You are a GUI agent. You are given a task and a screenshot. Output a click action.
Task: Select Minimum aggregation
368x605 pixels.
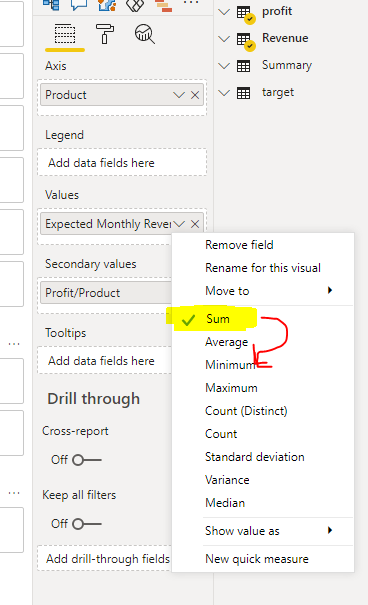(230, 365)
